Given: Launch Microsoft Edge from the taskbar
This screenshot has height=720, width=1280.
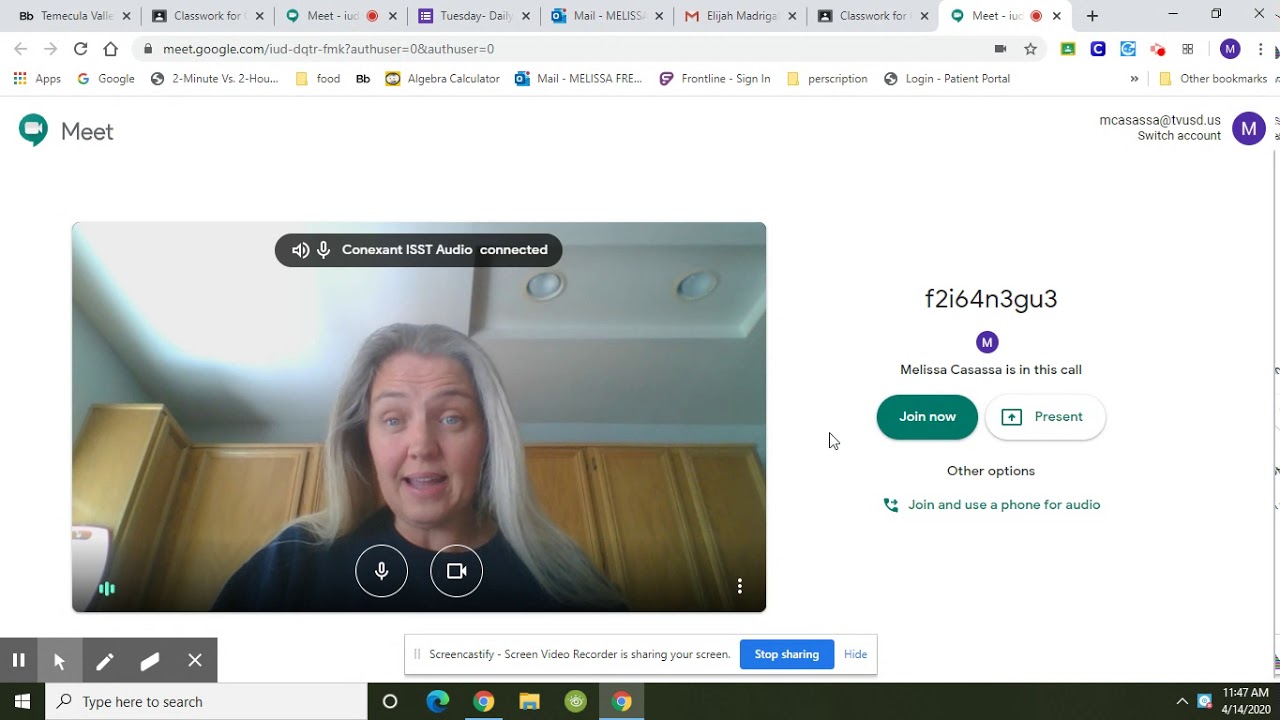Looking at the screenshot, I should [437, 701].
